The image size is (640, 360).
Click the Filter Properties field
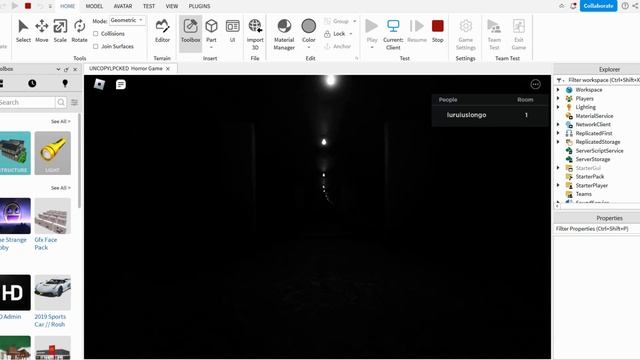596,229
